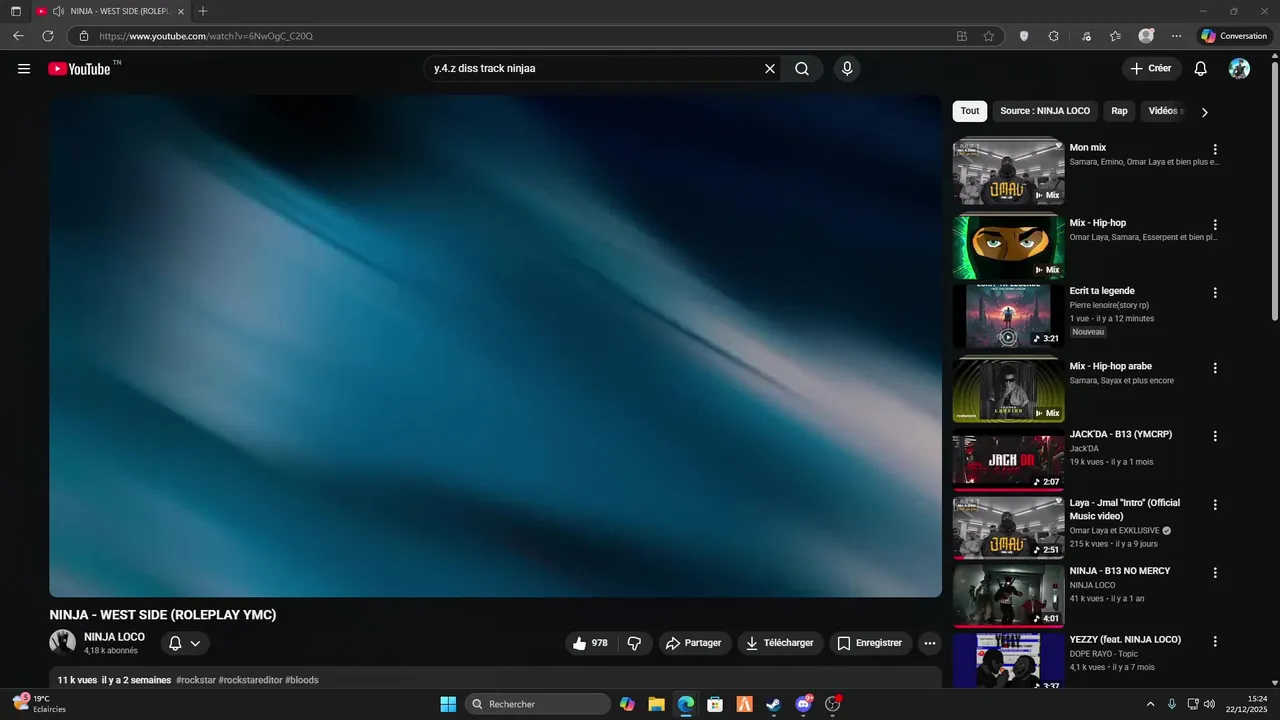Click the Enregistrer button
This screenshot has width=1280, height=720.
click(x=870, y=643)
